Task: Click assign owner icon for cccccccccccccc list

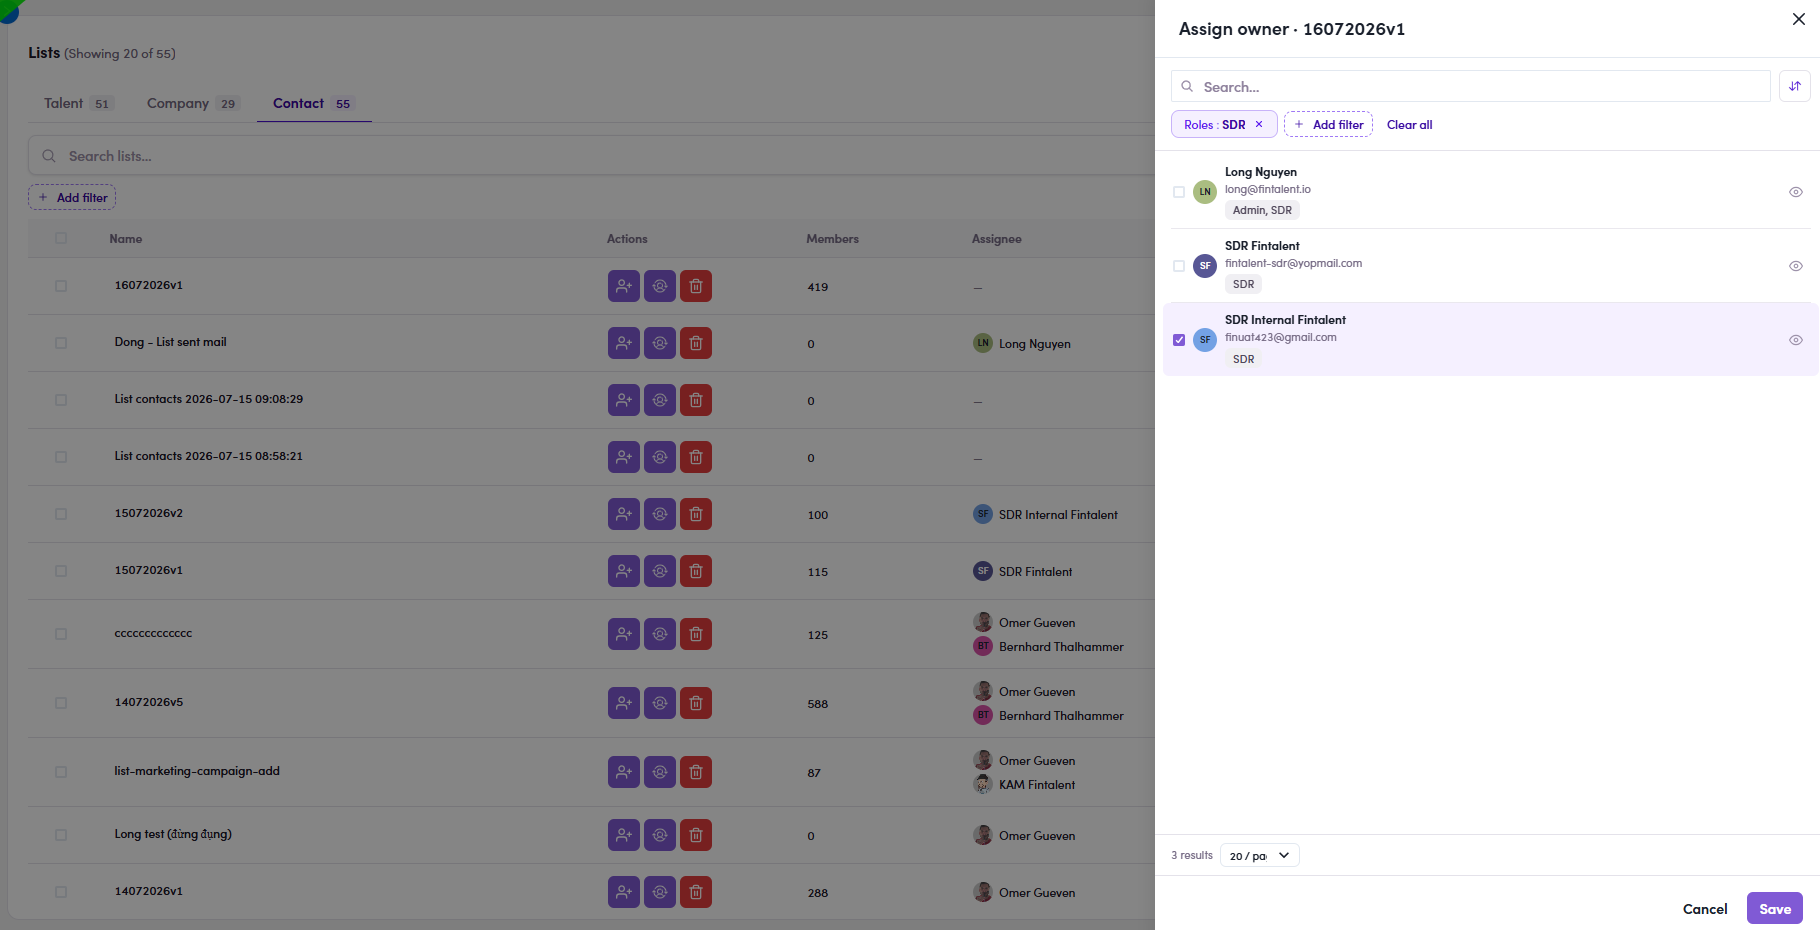Action: point(660,634)
